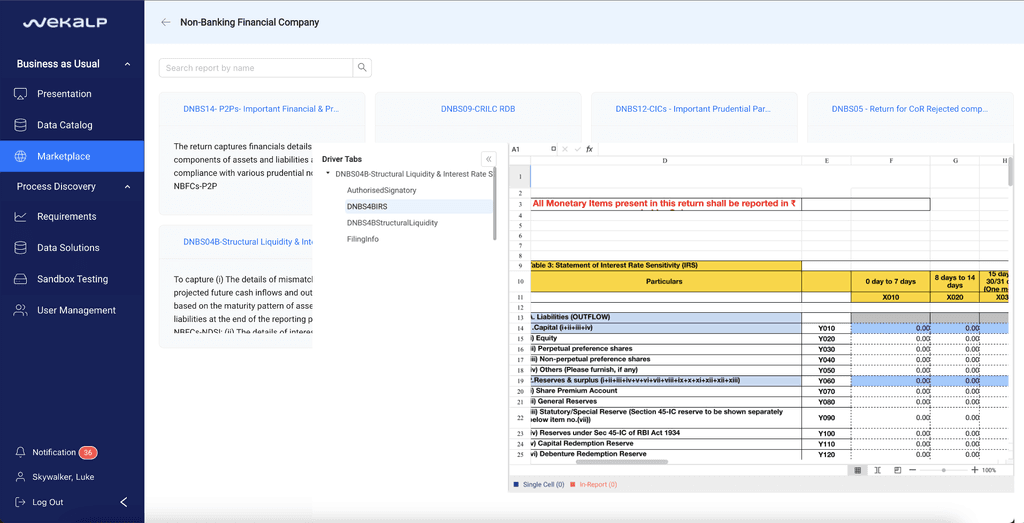This screenshot has height=523, width=1024.
Task: Select normal grid view icon in spreadsheet status bar
Action: coord(857,470)
